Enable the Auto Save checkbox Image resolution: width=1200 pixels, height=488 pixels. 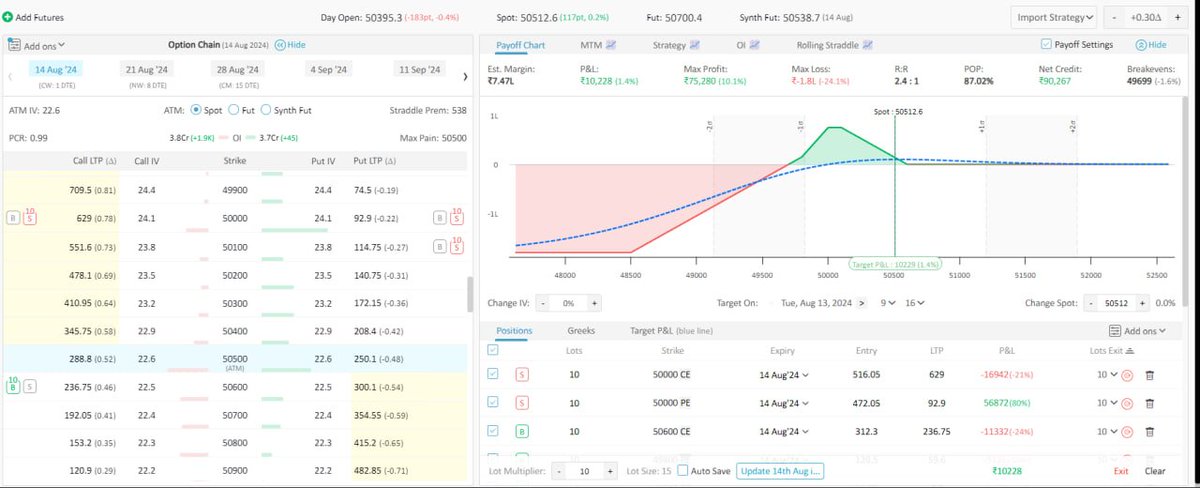(x=683, y=470)
